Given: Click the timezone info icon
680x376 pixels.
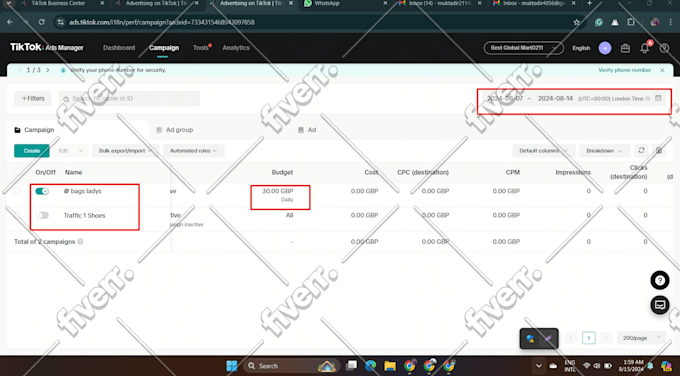Looking at the screenshot, I should click(x=647, y=99).
